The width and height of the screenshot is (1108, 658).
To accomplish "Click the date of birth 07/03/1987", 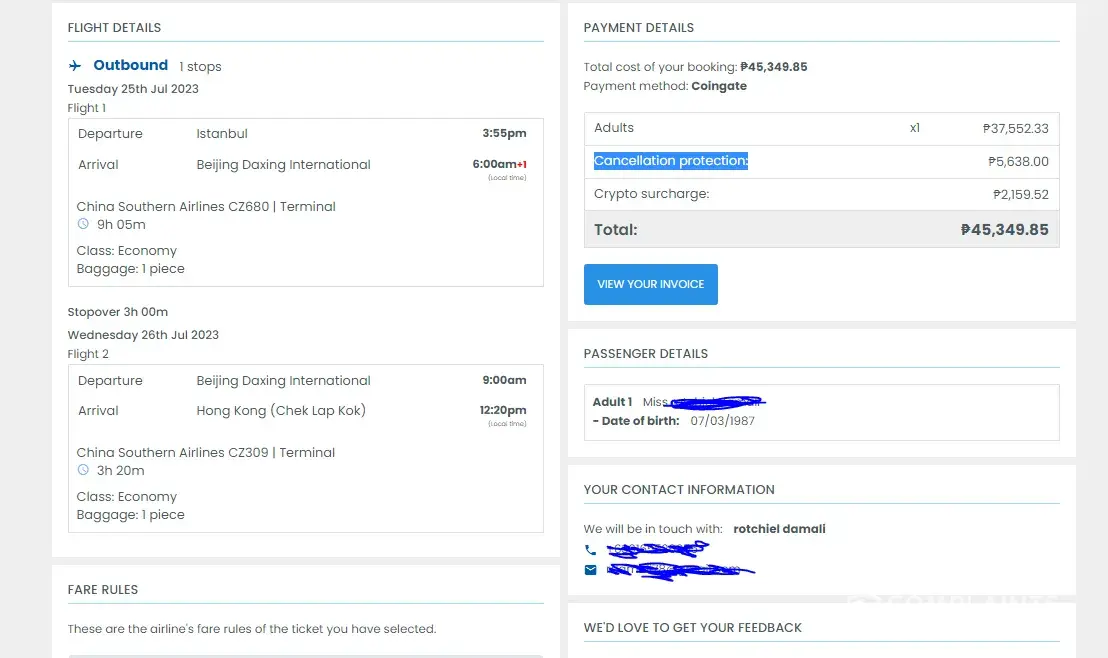I will coord(722,421).
